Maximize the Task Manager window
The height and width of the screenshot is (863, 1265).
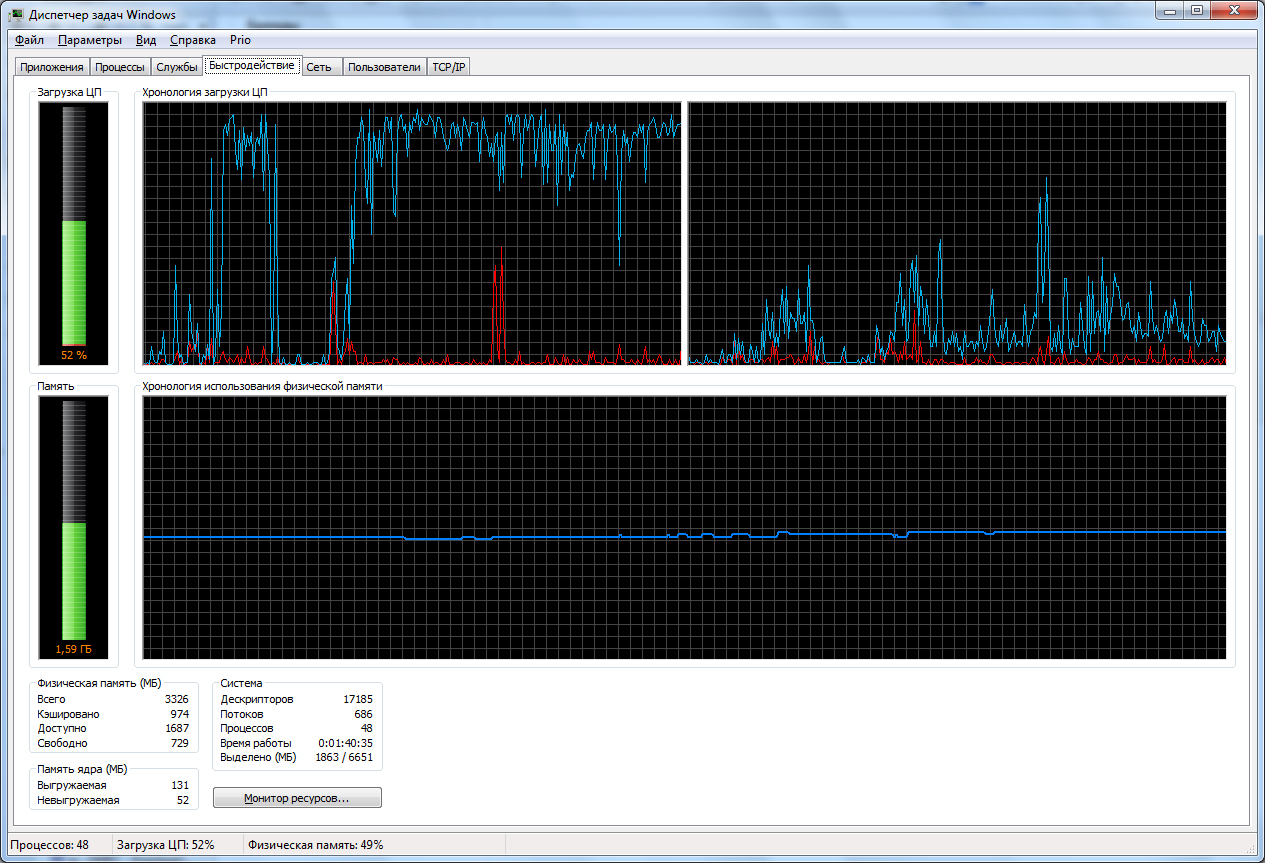point(1198,11)
